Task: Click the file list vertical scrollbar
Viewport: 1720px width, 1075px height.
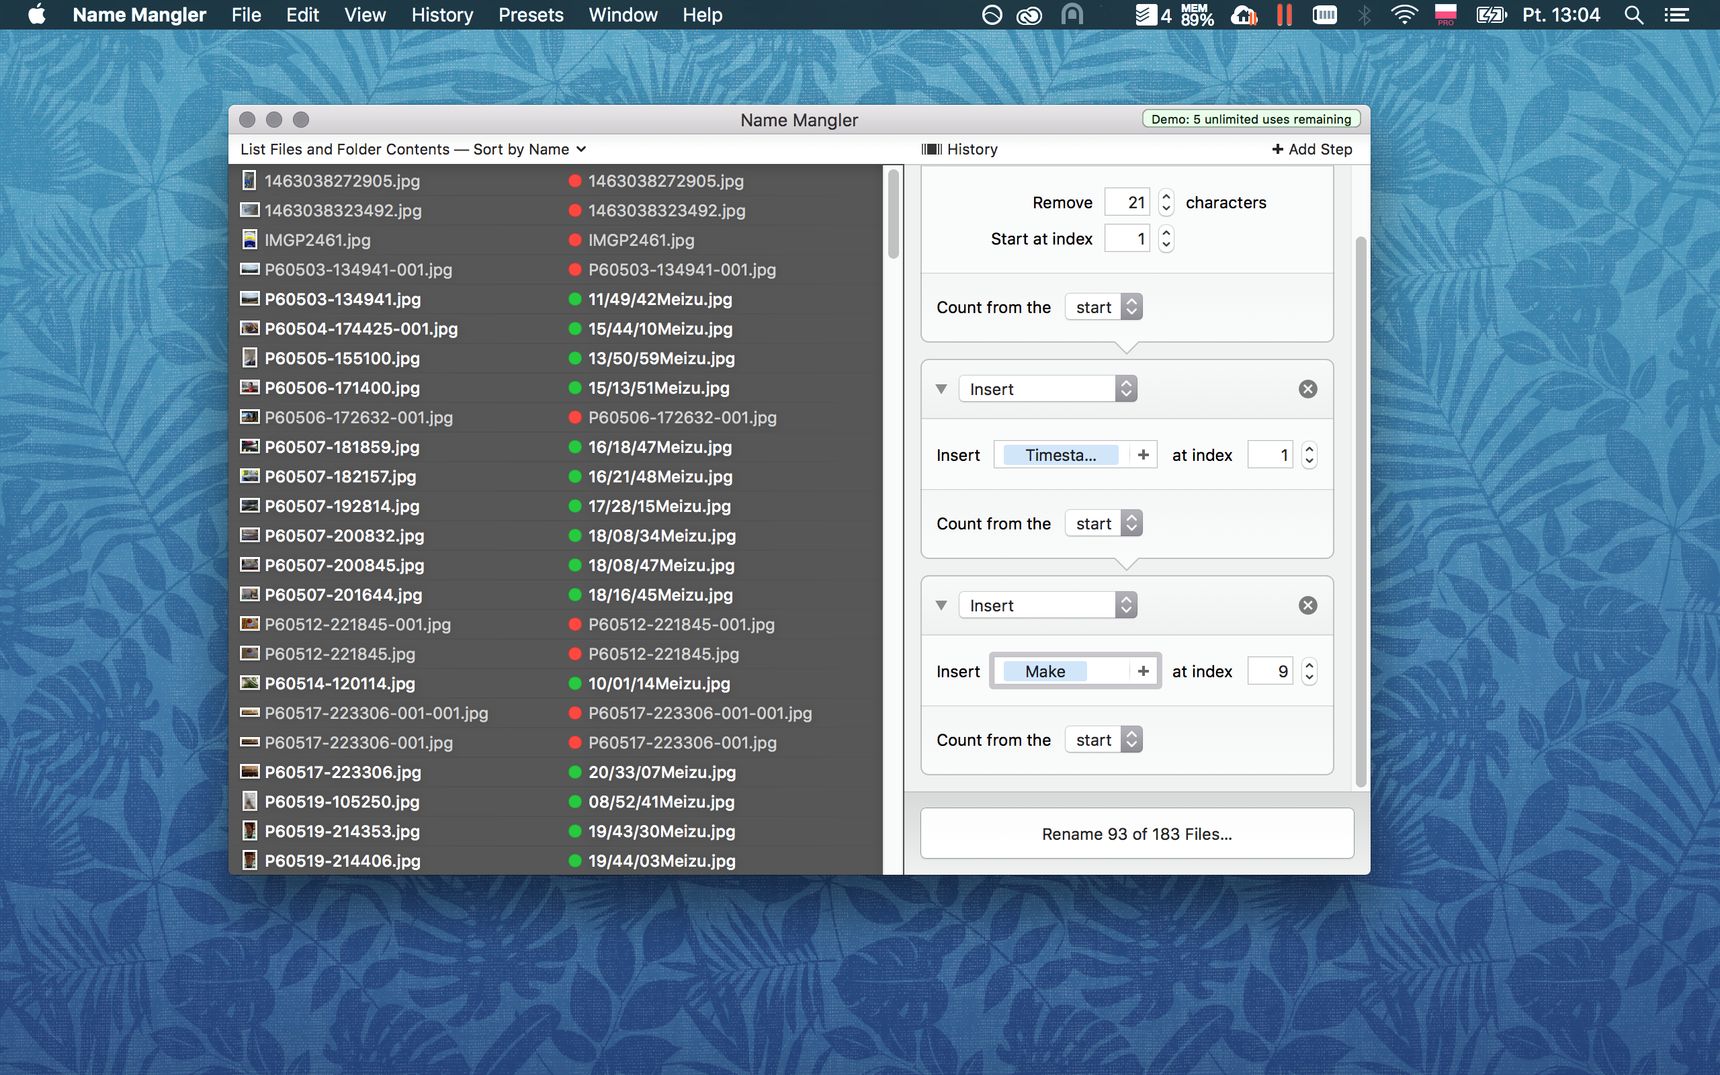Action: point(893,214)
